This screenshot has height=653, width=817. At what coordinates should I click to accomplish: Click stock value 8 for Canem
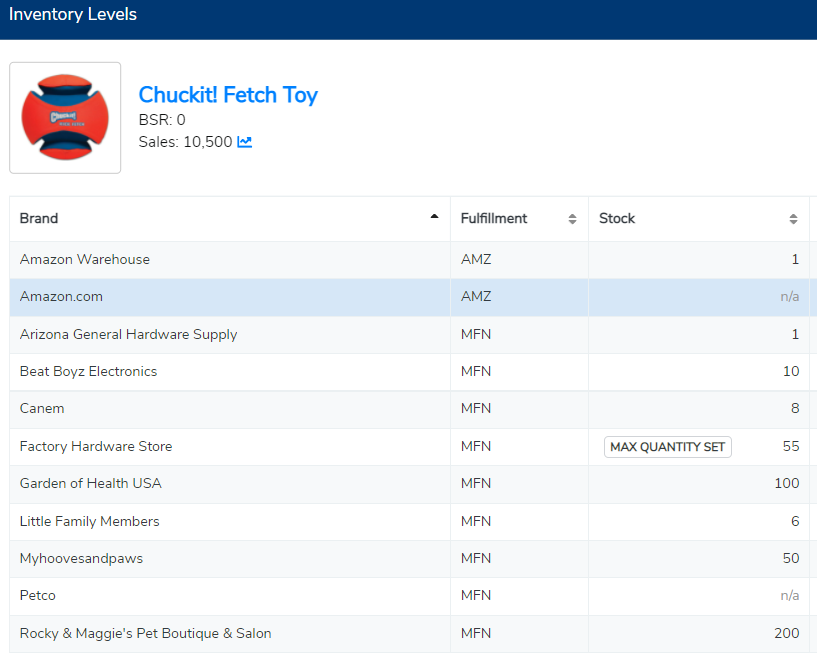pos(795,409)
